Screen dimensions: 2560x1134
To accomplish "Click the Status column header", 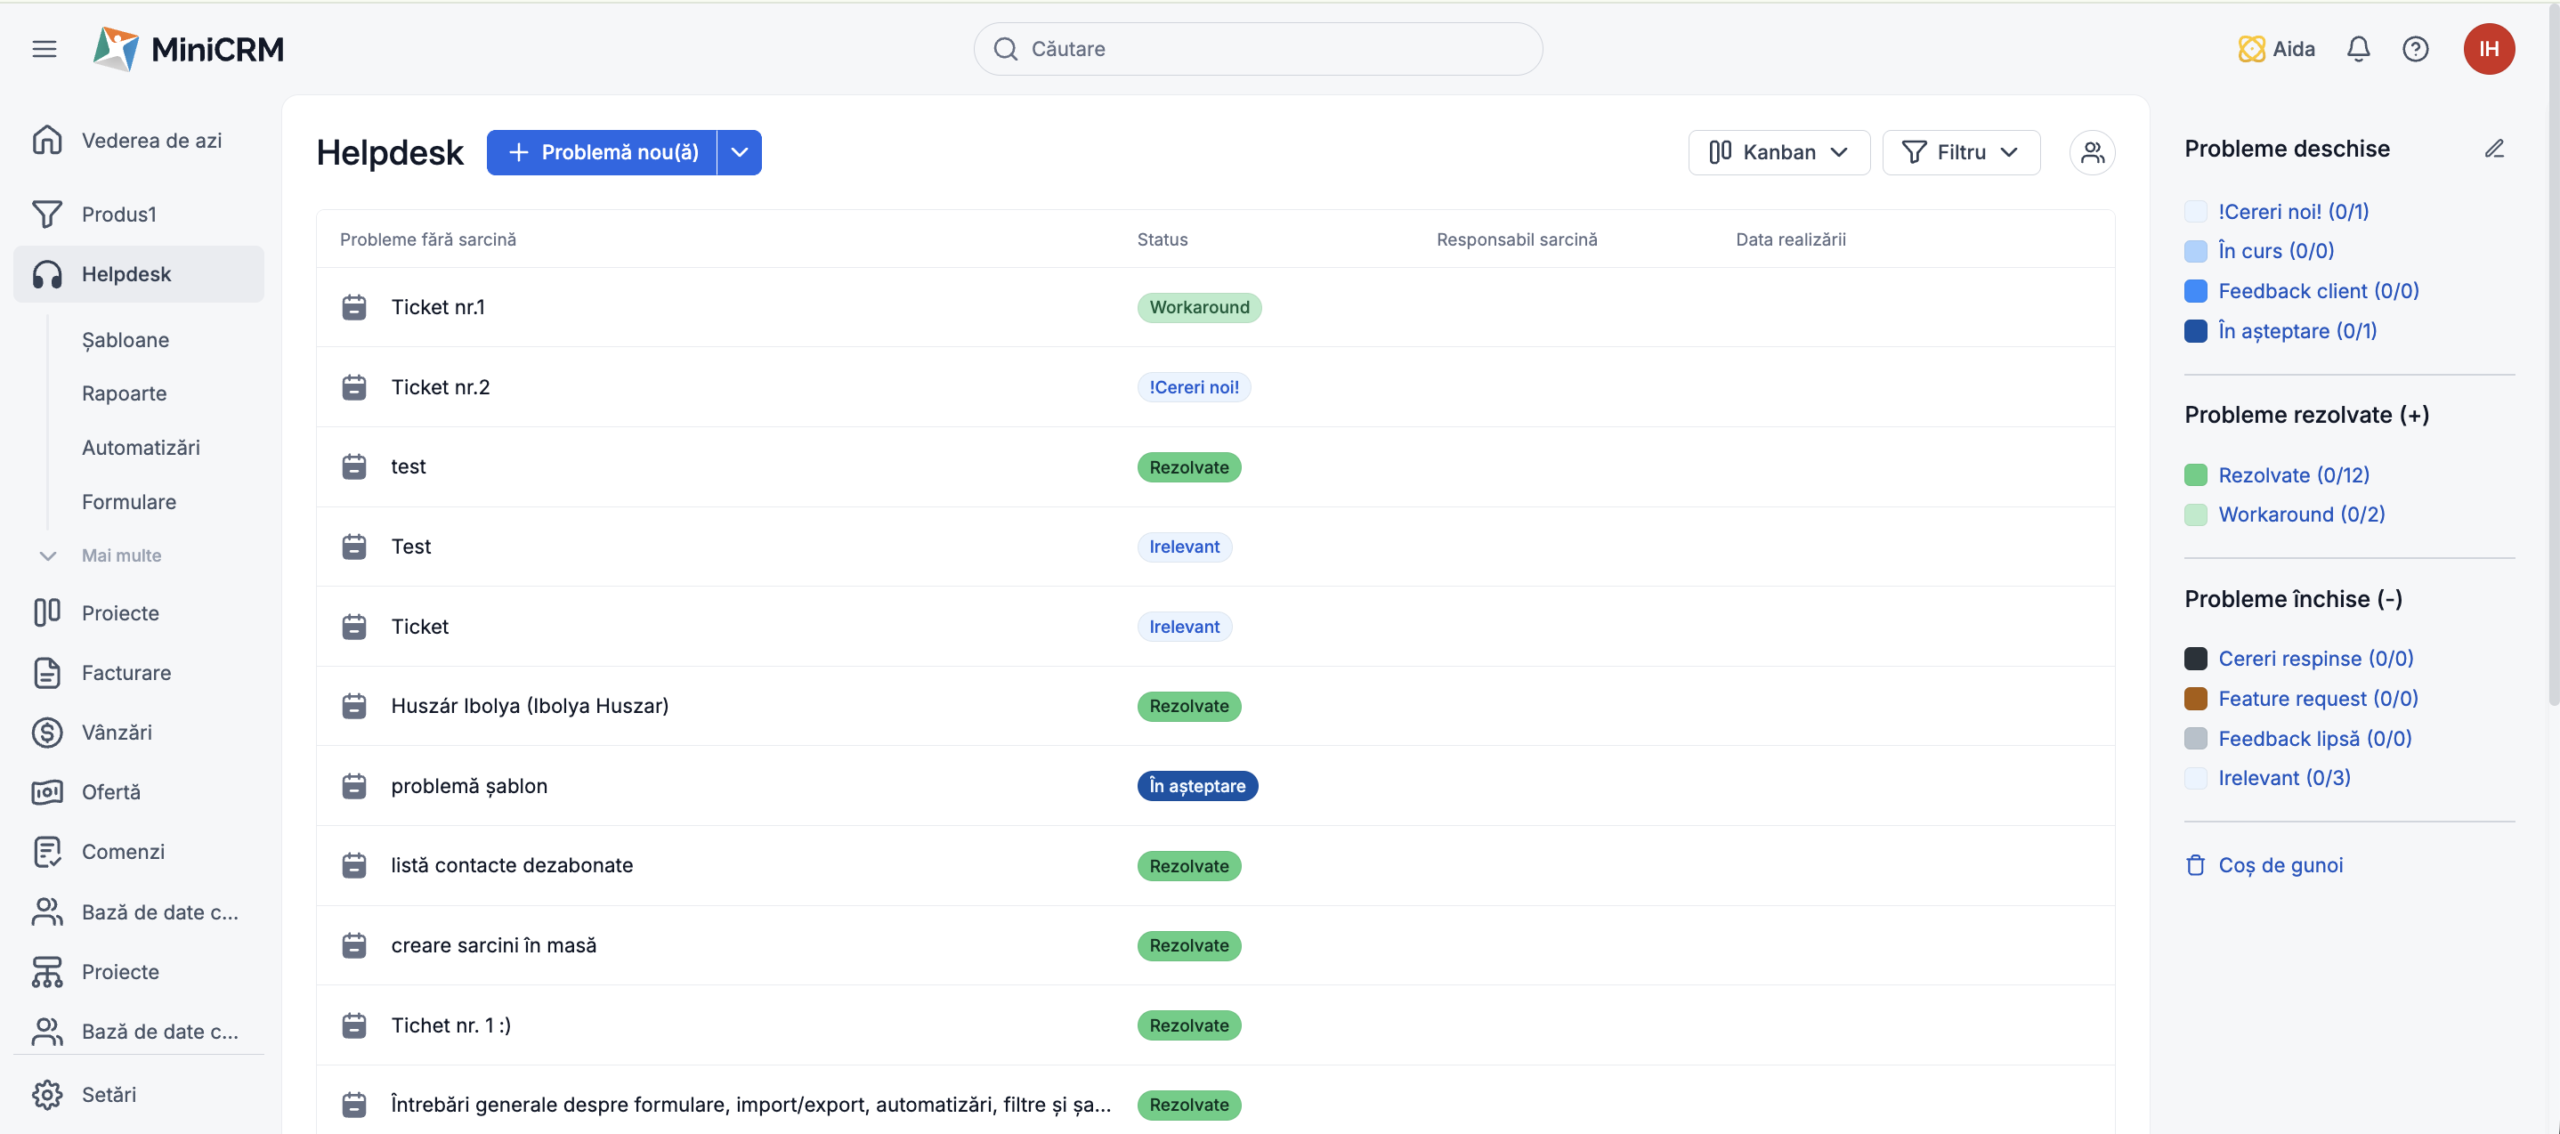I will click(1162, 239).
